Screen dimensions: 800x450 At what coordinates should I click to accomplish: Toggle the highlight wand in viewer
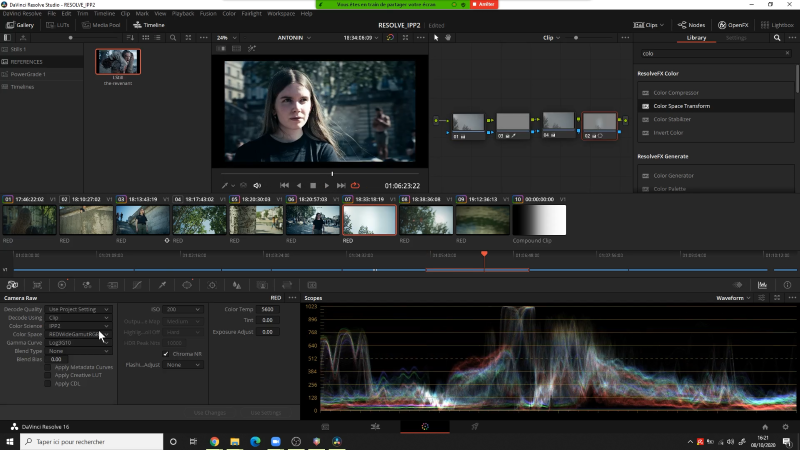[252, 48]
